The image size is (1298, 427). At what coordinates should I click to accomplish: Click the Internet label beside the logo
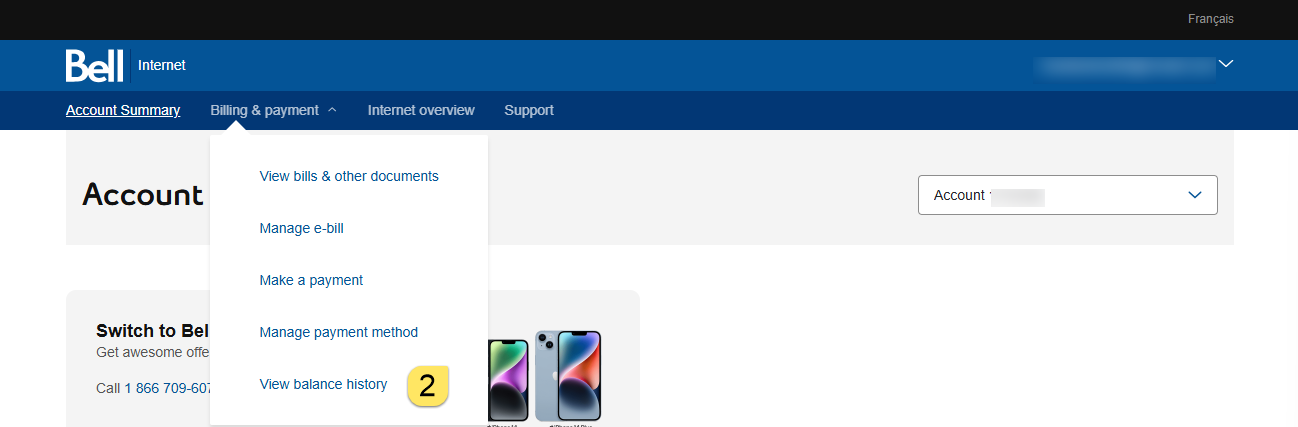click(x=162, y=65)
